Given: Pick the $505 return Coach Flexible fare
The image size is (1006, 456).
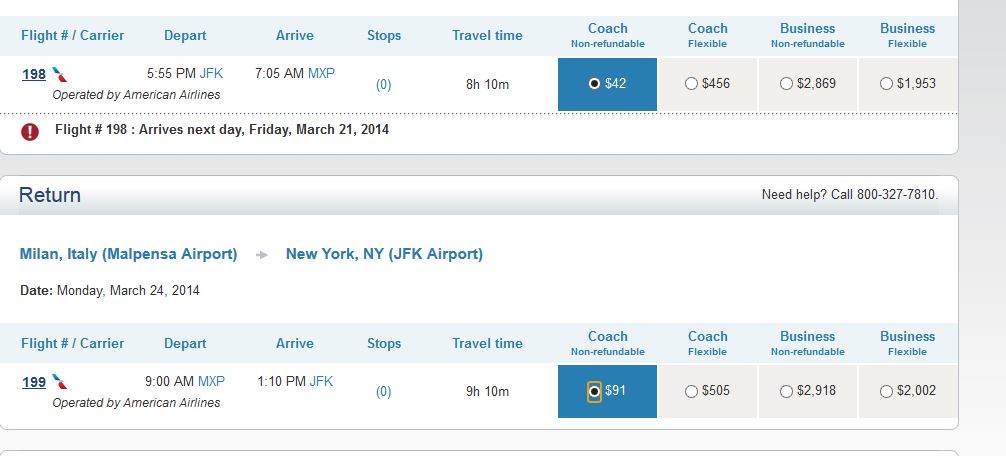Looking at the screenshot, I should point(691,391).
